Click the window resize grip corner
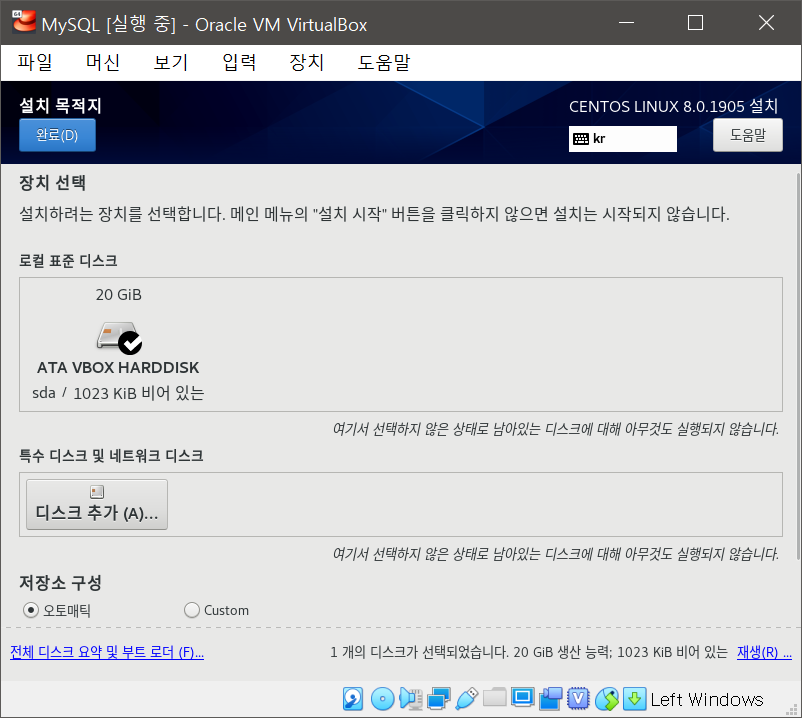Viewport: 802px width, 718px height. click(x=792, y=709)
